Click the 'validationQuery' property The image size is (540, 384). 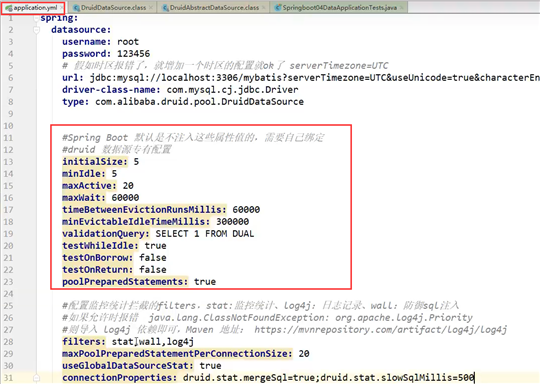coord(106,234)
